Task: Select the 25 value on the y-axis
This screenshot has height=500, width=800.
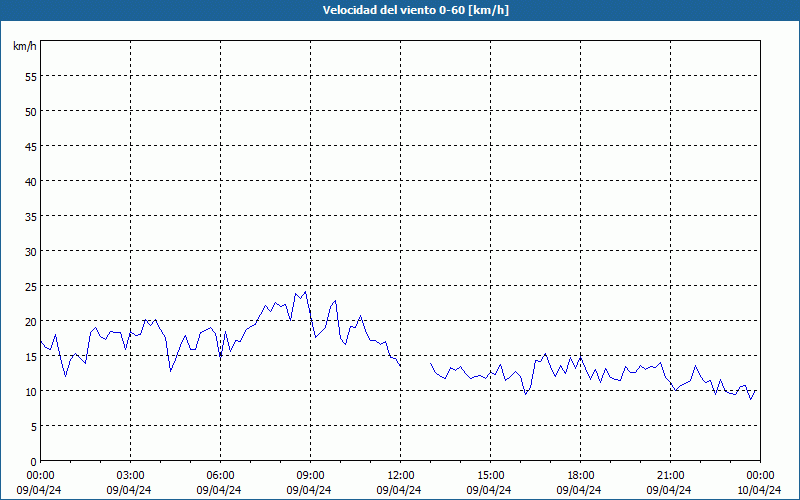Action: click(x=31, y=286)
